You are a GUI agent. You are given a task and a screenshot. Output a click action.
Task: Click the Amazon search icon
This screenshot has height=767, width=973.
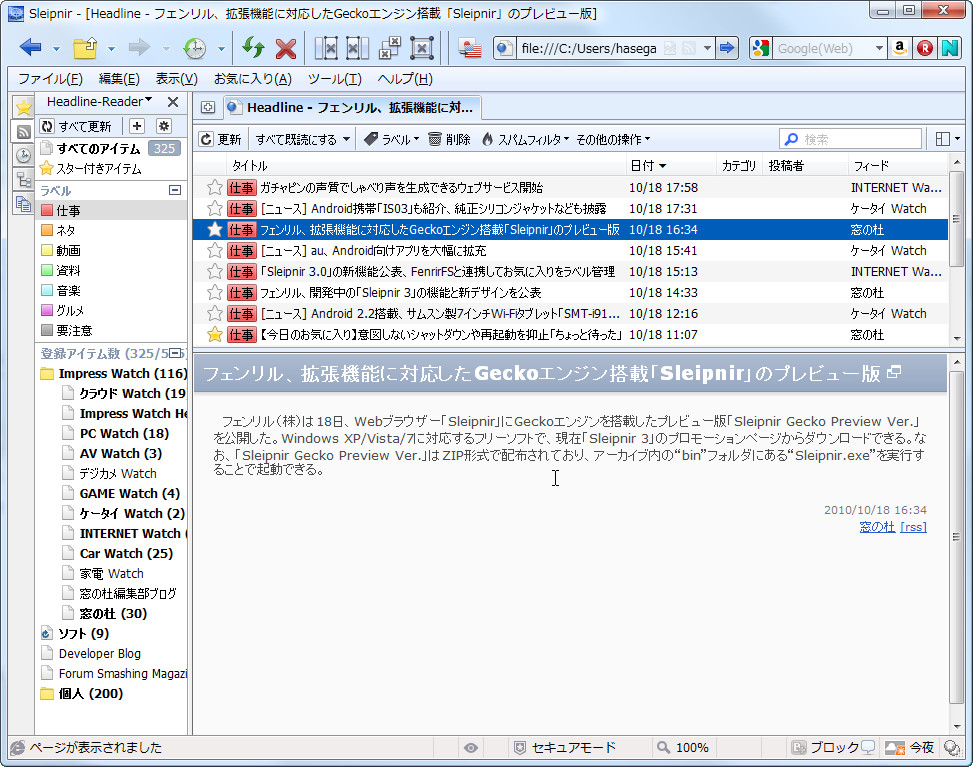[x=899, y=48]
